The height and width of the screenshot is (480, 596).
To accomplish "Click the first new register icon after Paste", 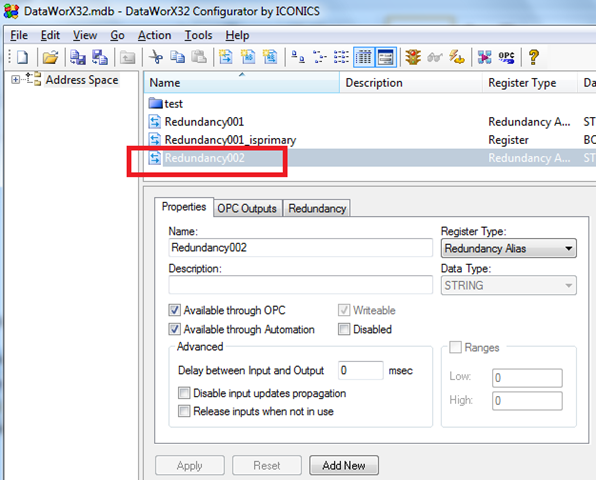I will [x=226, y=57].
